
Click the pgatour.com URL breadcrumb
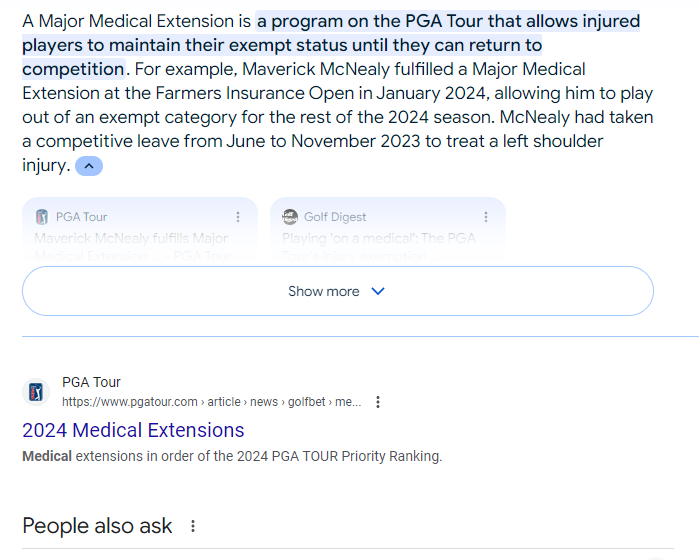coord(211,402)
